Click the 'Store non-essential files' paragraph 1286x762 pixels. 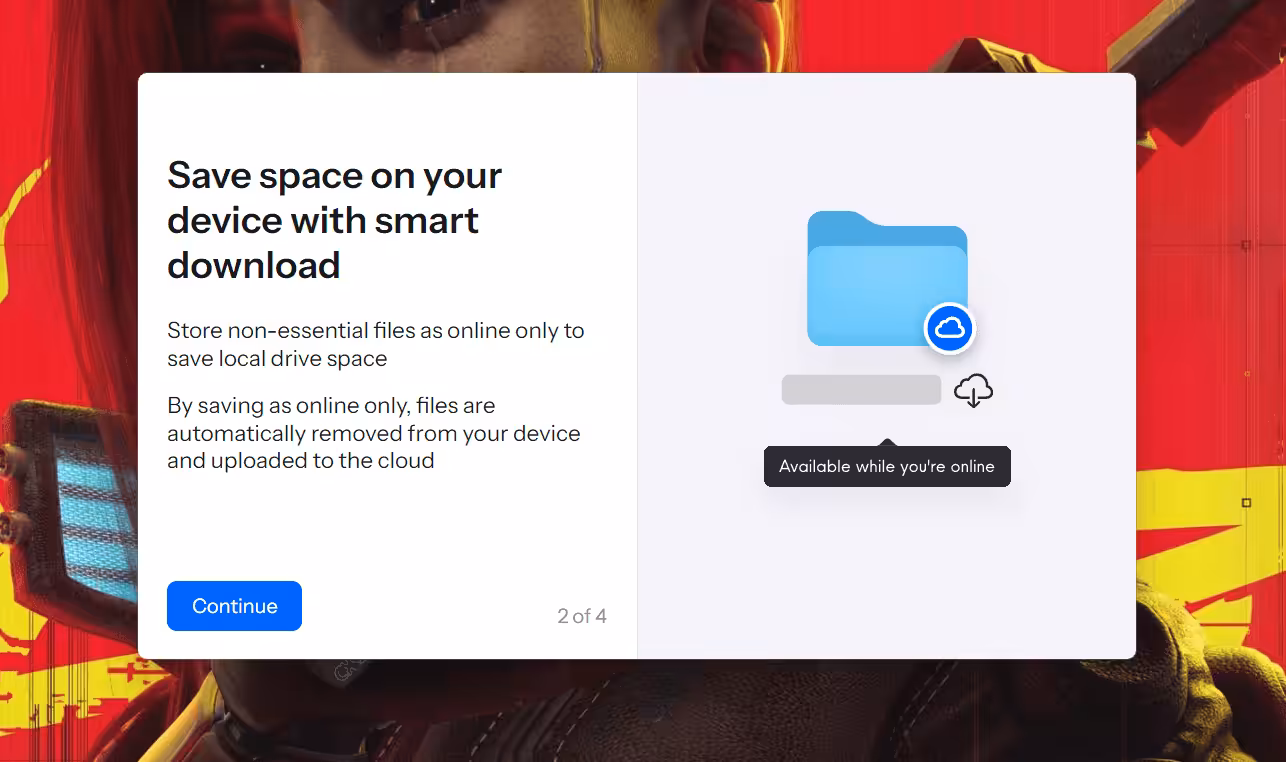pyautogui.click(x=375, y=344)
